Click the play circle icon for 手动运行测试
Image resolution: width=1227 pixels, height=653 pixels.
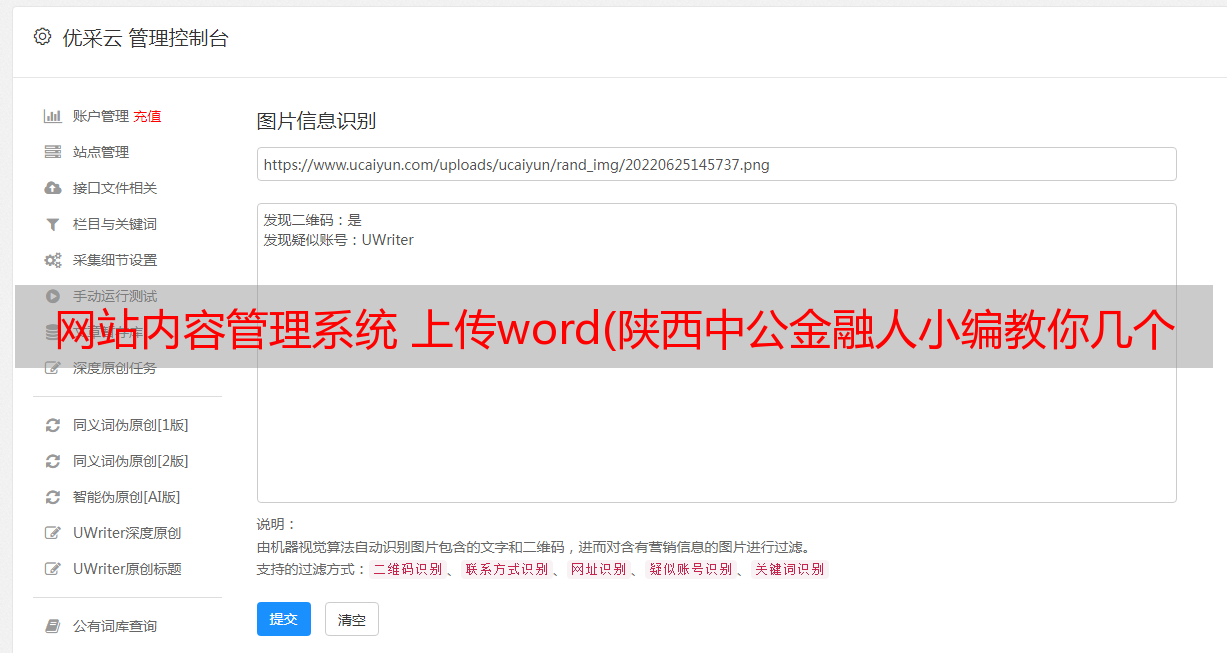pos(53,296)
